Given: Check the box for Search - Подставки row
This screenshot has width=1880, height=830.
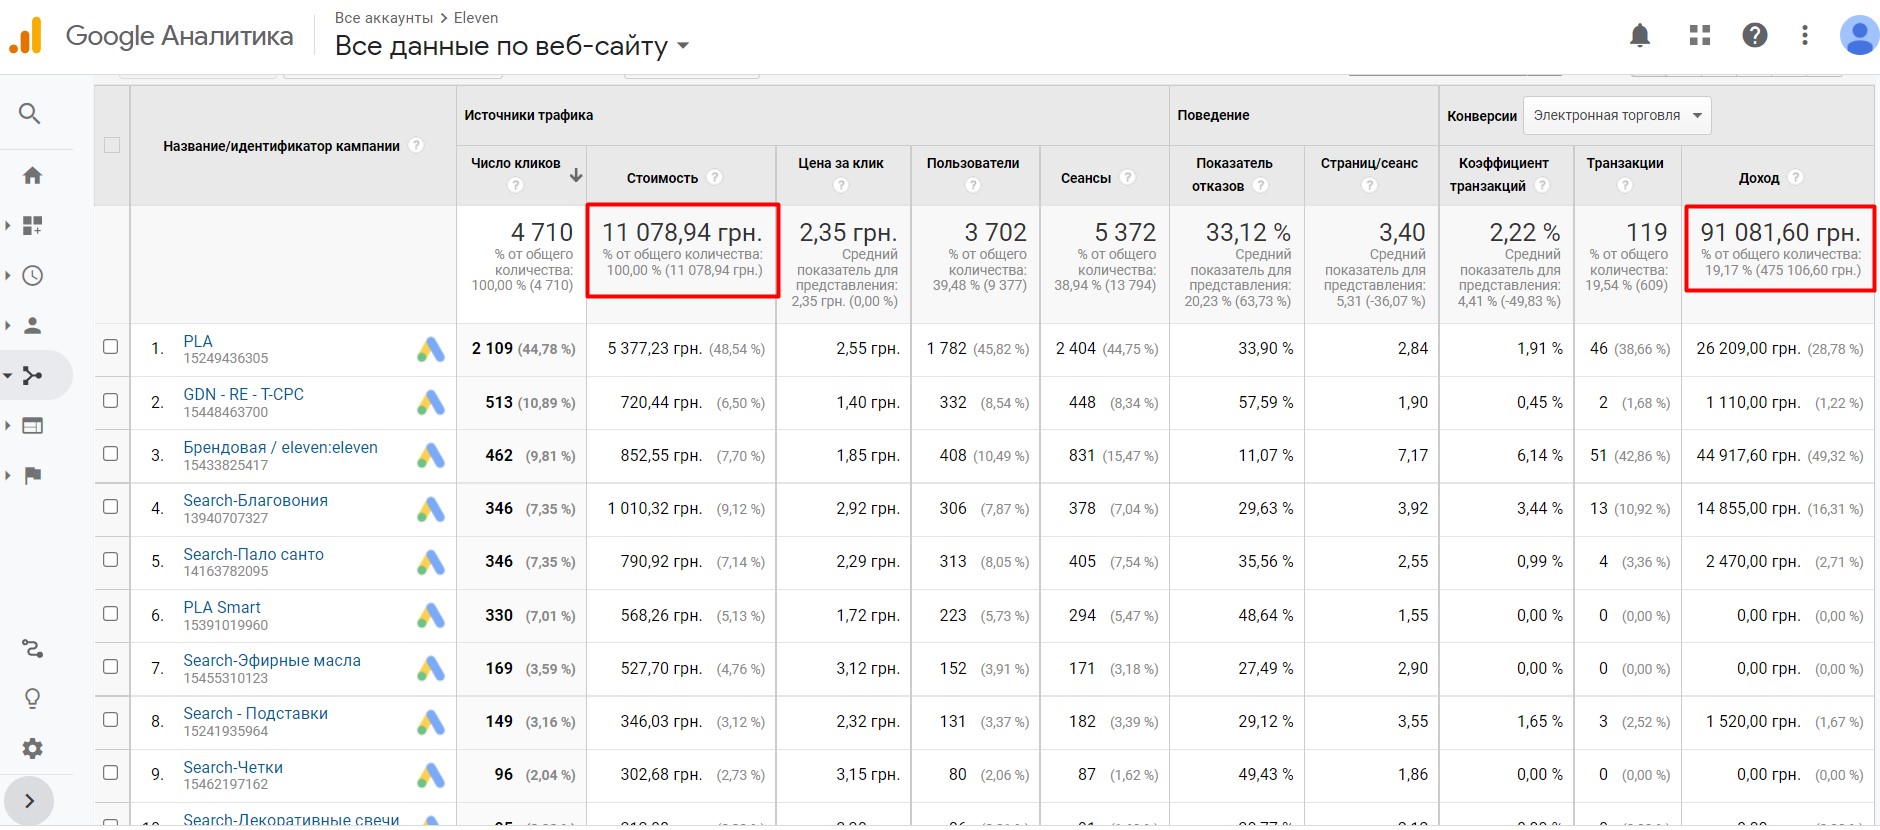Looking at the screenshot, I should [x=111, y=720].
